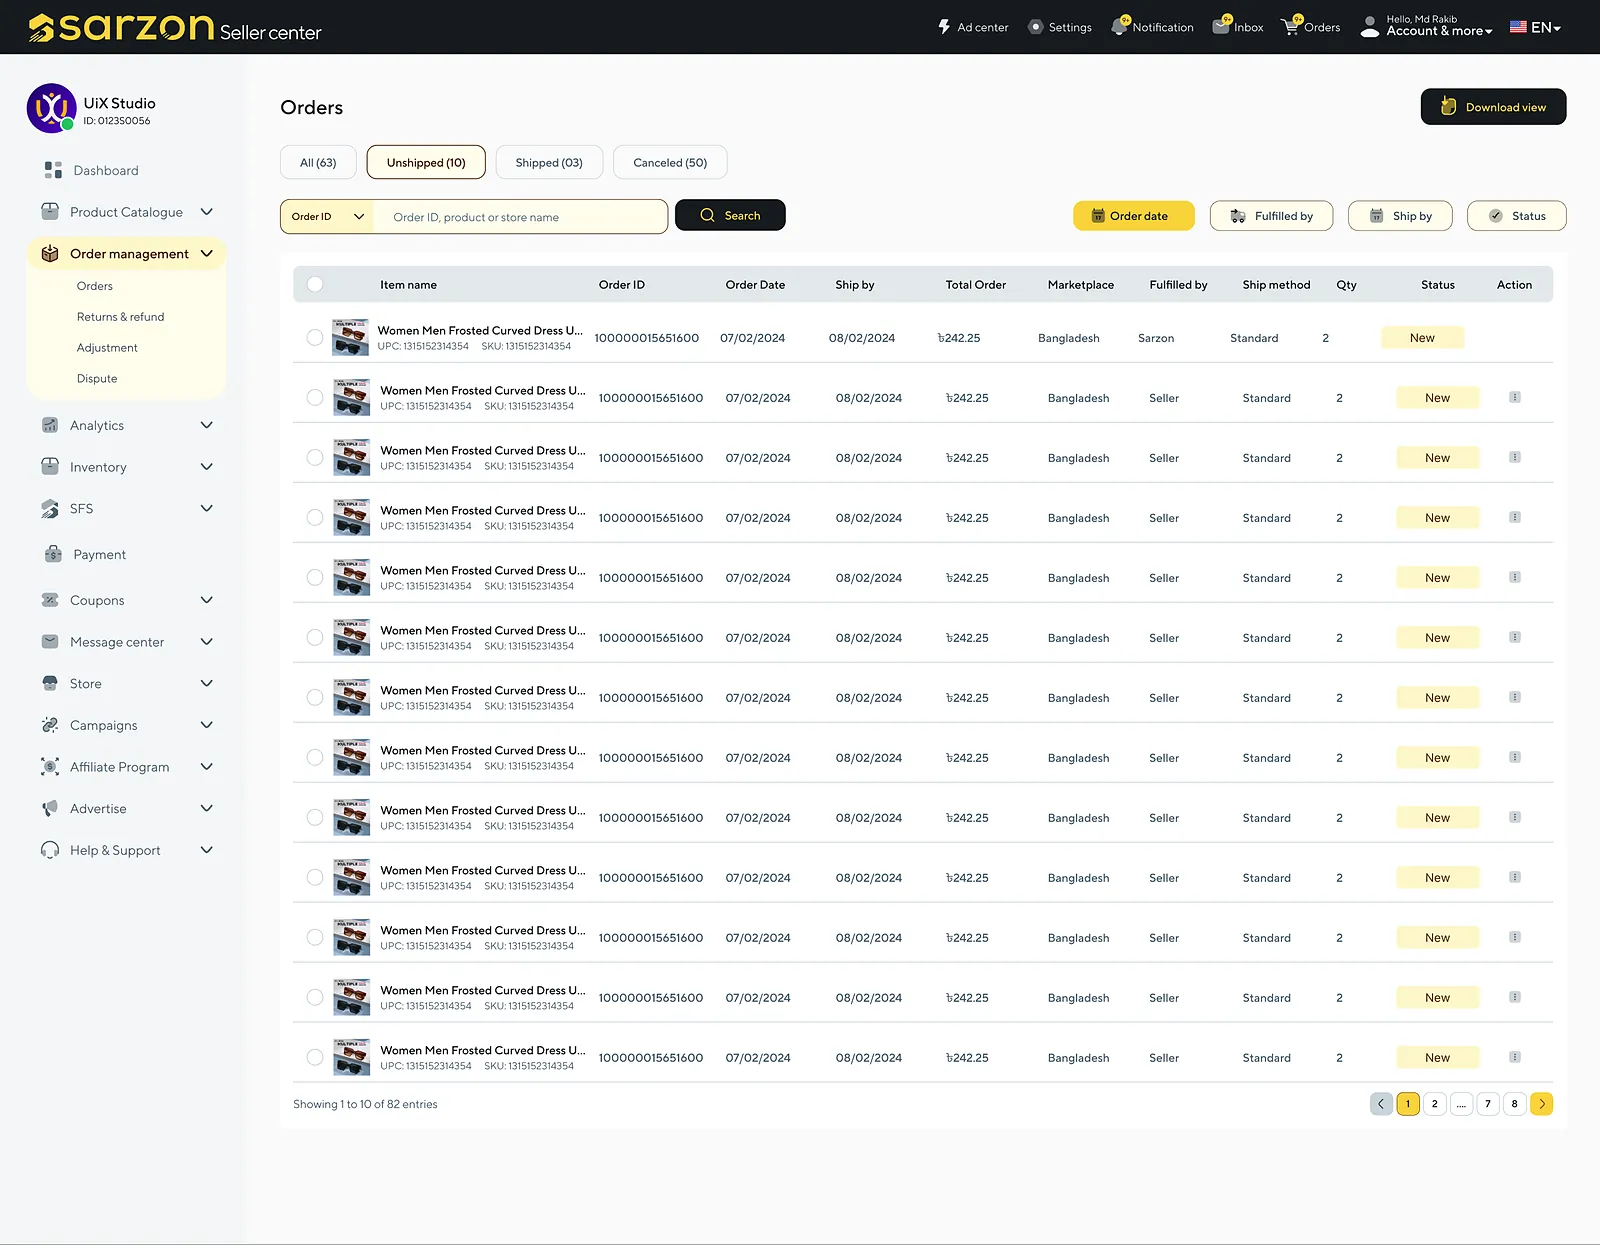Go to the previous page arrow

click(1381, 1104)
